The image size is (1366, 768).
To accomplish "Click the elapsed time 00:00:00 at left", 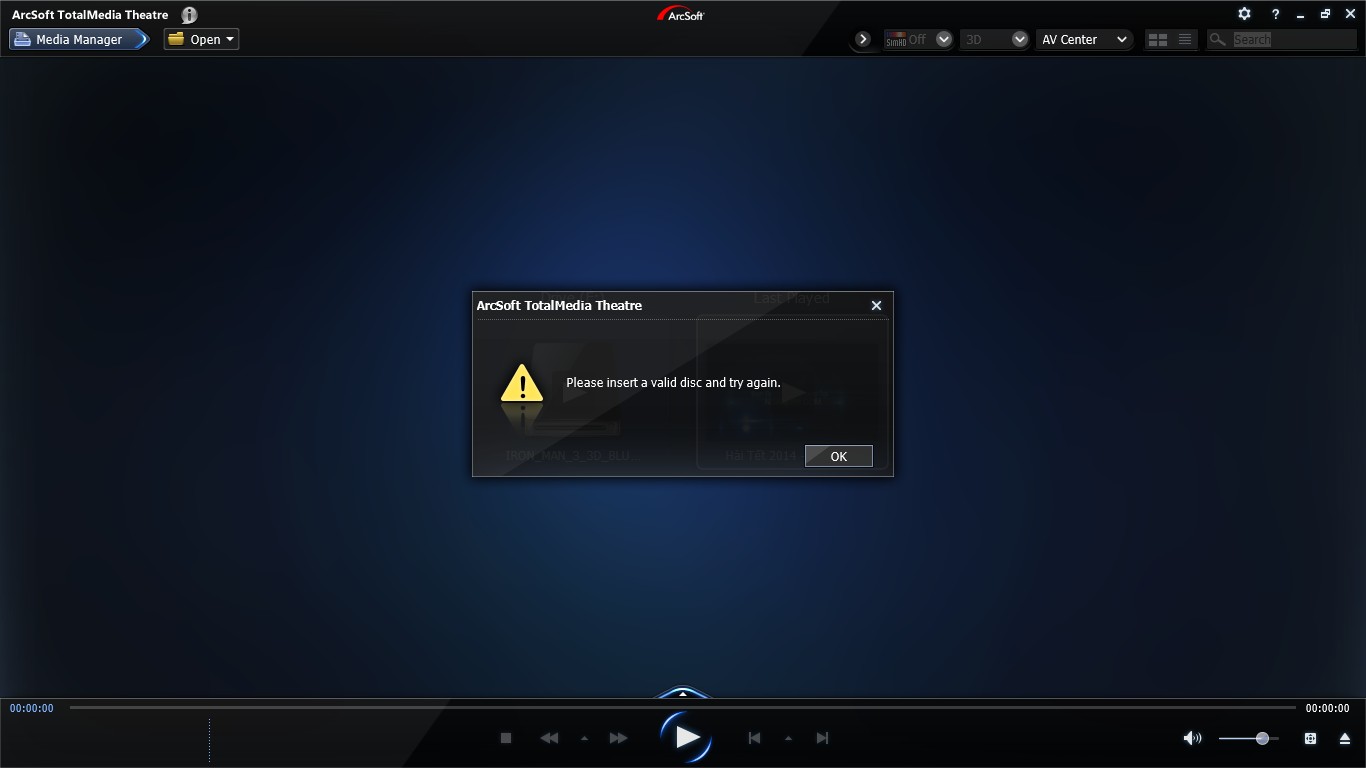I will [32, 708].
